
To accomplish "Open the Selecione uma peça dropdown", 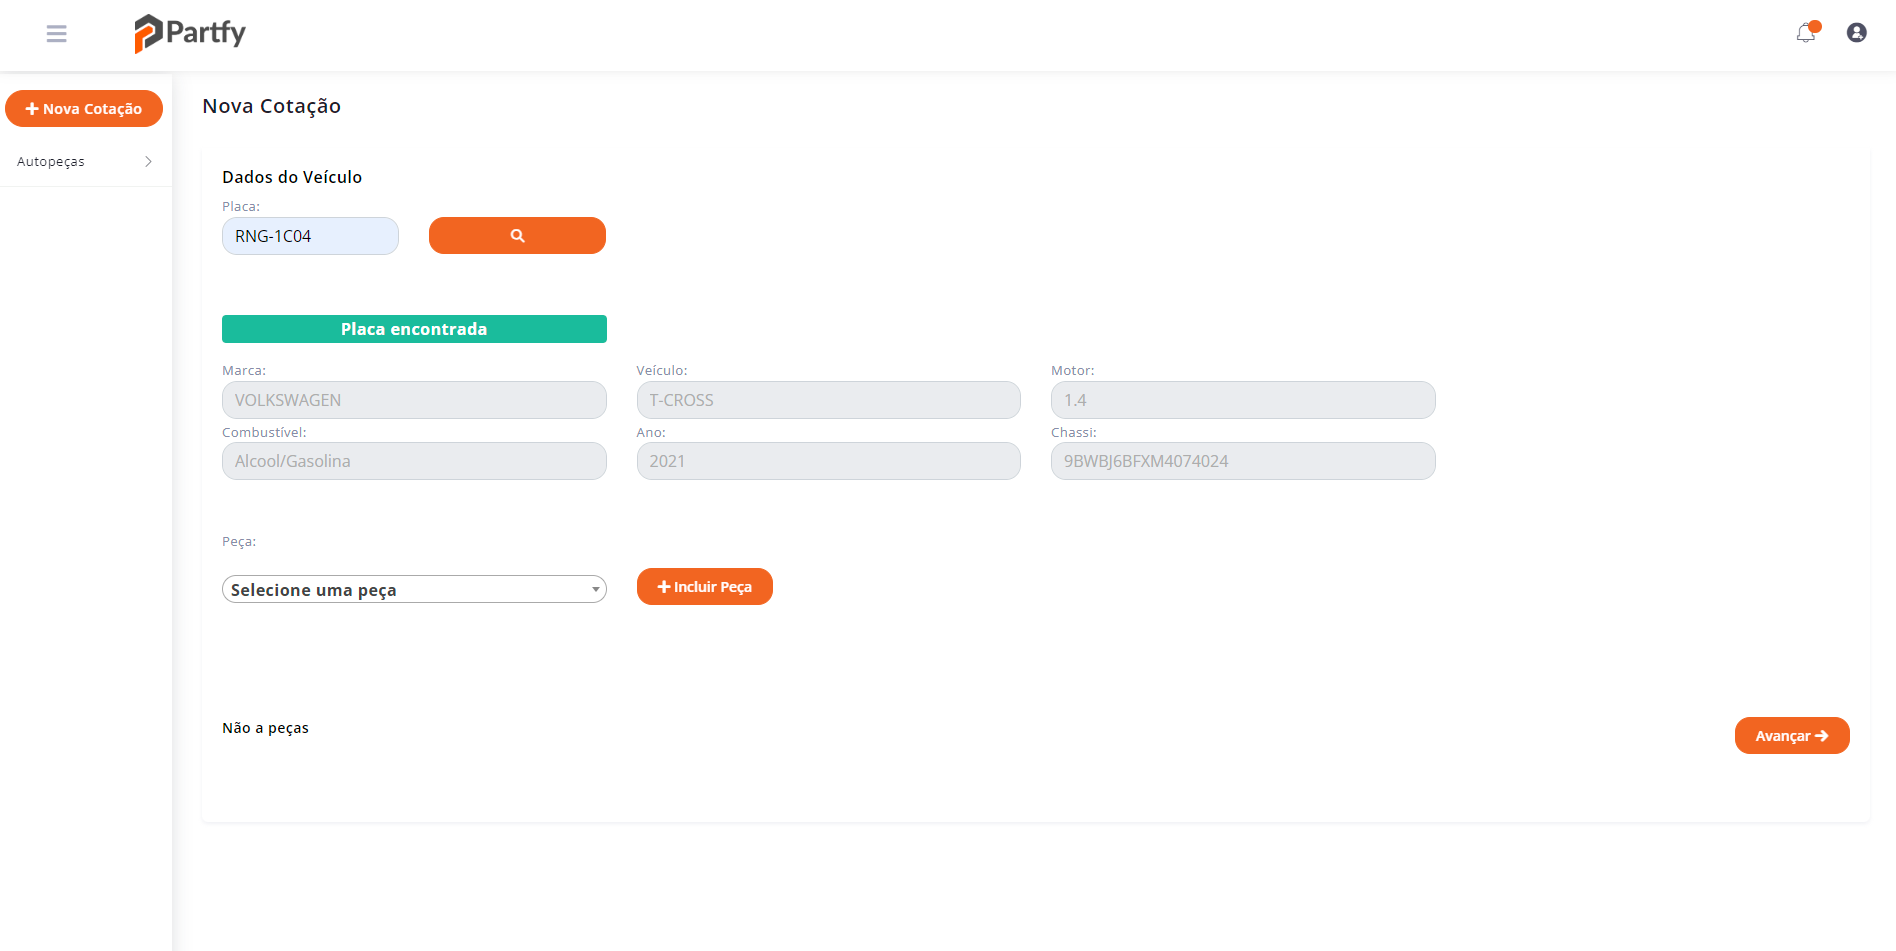I will (414, 590).
